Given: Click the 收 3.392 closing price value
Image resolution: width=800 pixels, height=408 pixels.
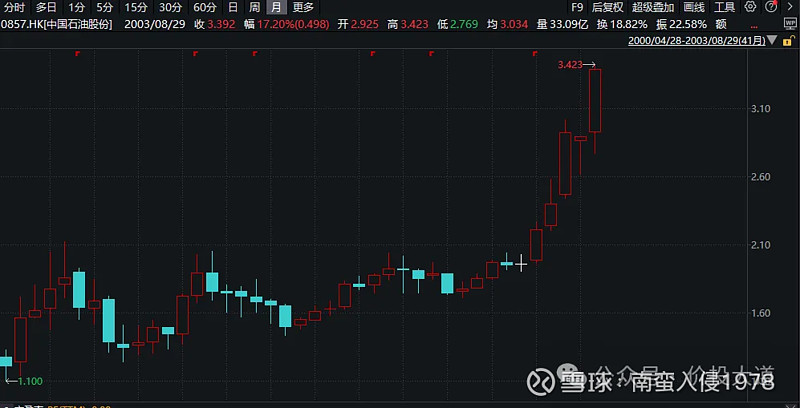Looking at the screenshot, I should pos(215,24).
